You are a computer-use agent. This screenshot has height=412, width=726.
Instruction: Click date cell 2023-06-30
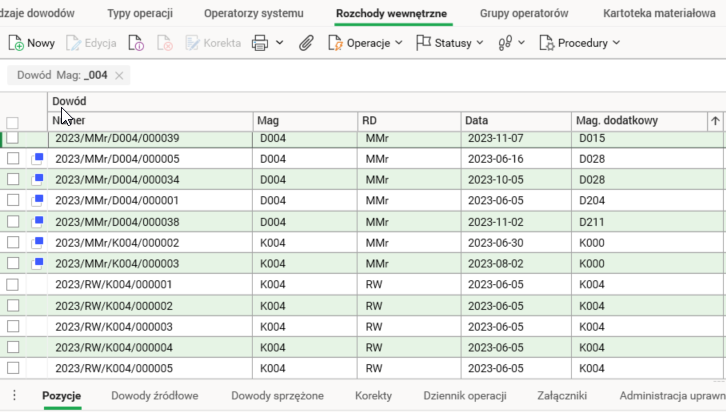tap(495, 243)
